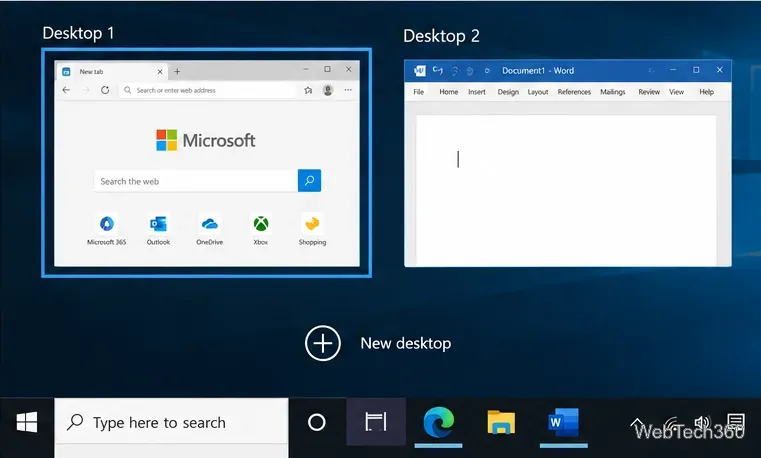
Task: Switch to the View tab in Word
Action: [677, 92]
